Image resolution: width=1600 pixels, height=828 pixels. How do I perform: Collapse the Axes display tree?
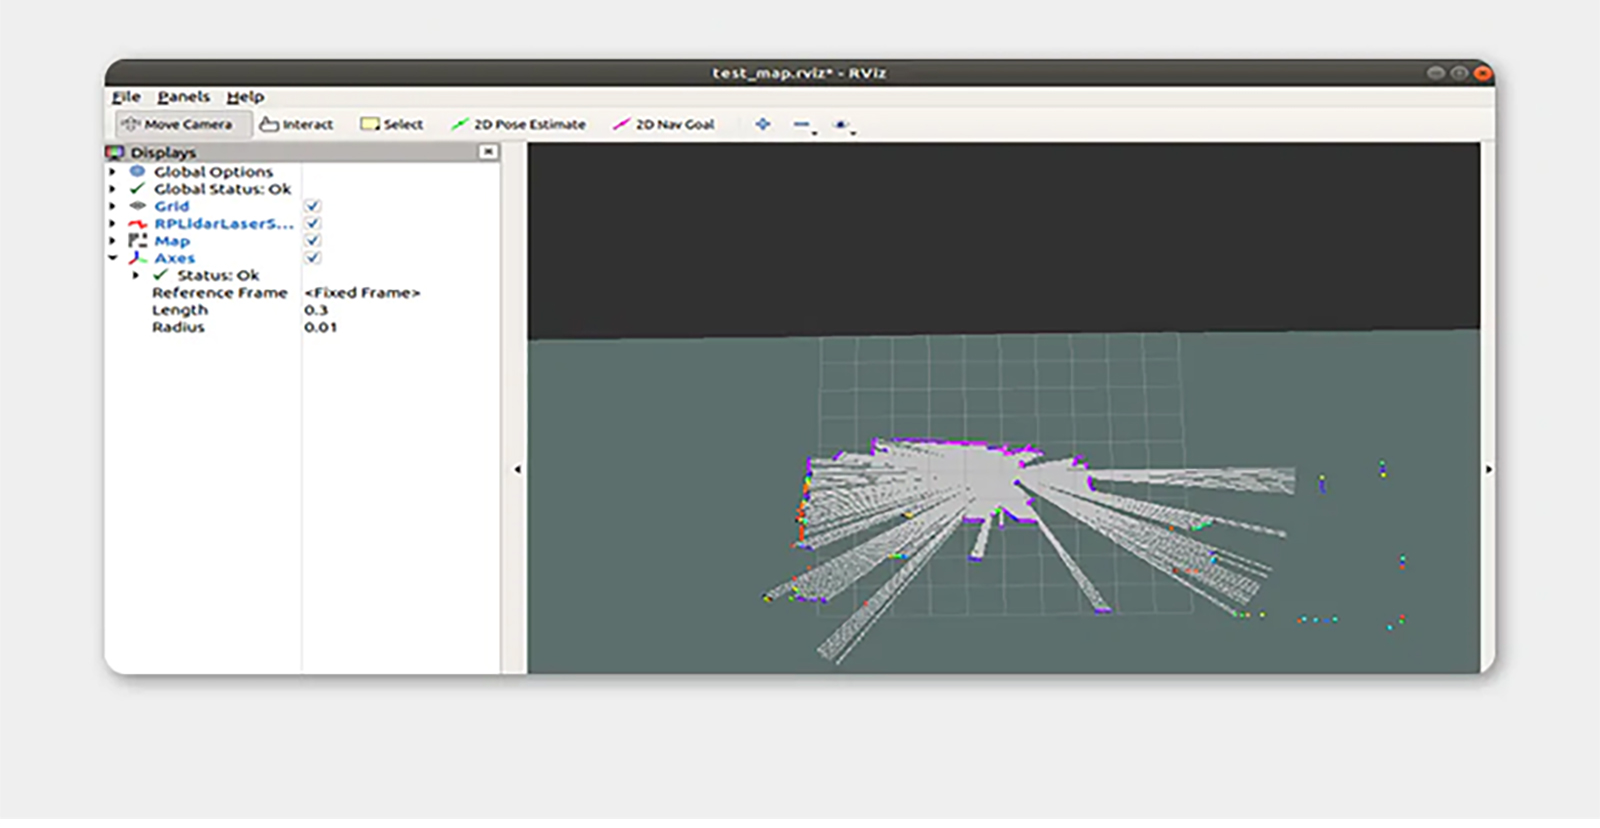click(x=113, y=258)
